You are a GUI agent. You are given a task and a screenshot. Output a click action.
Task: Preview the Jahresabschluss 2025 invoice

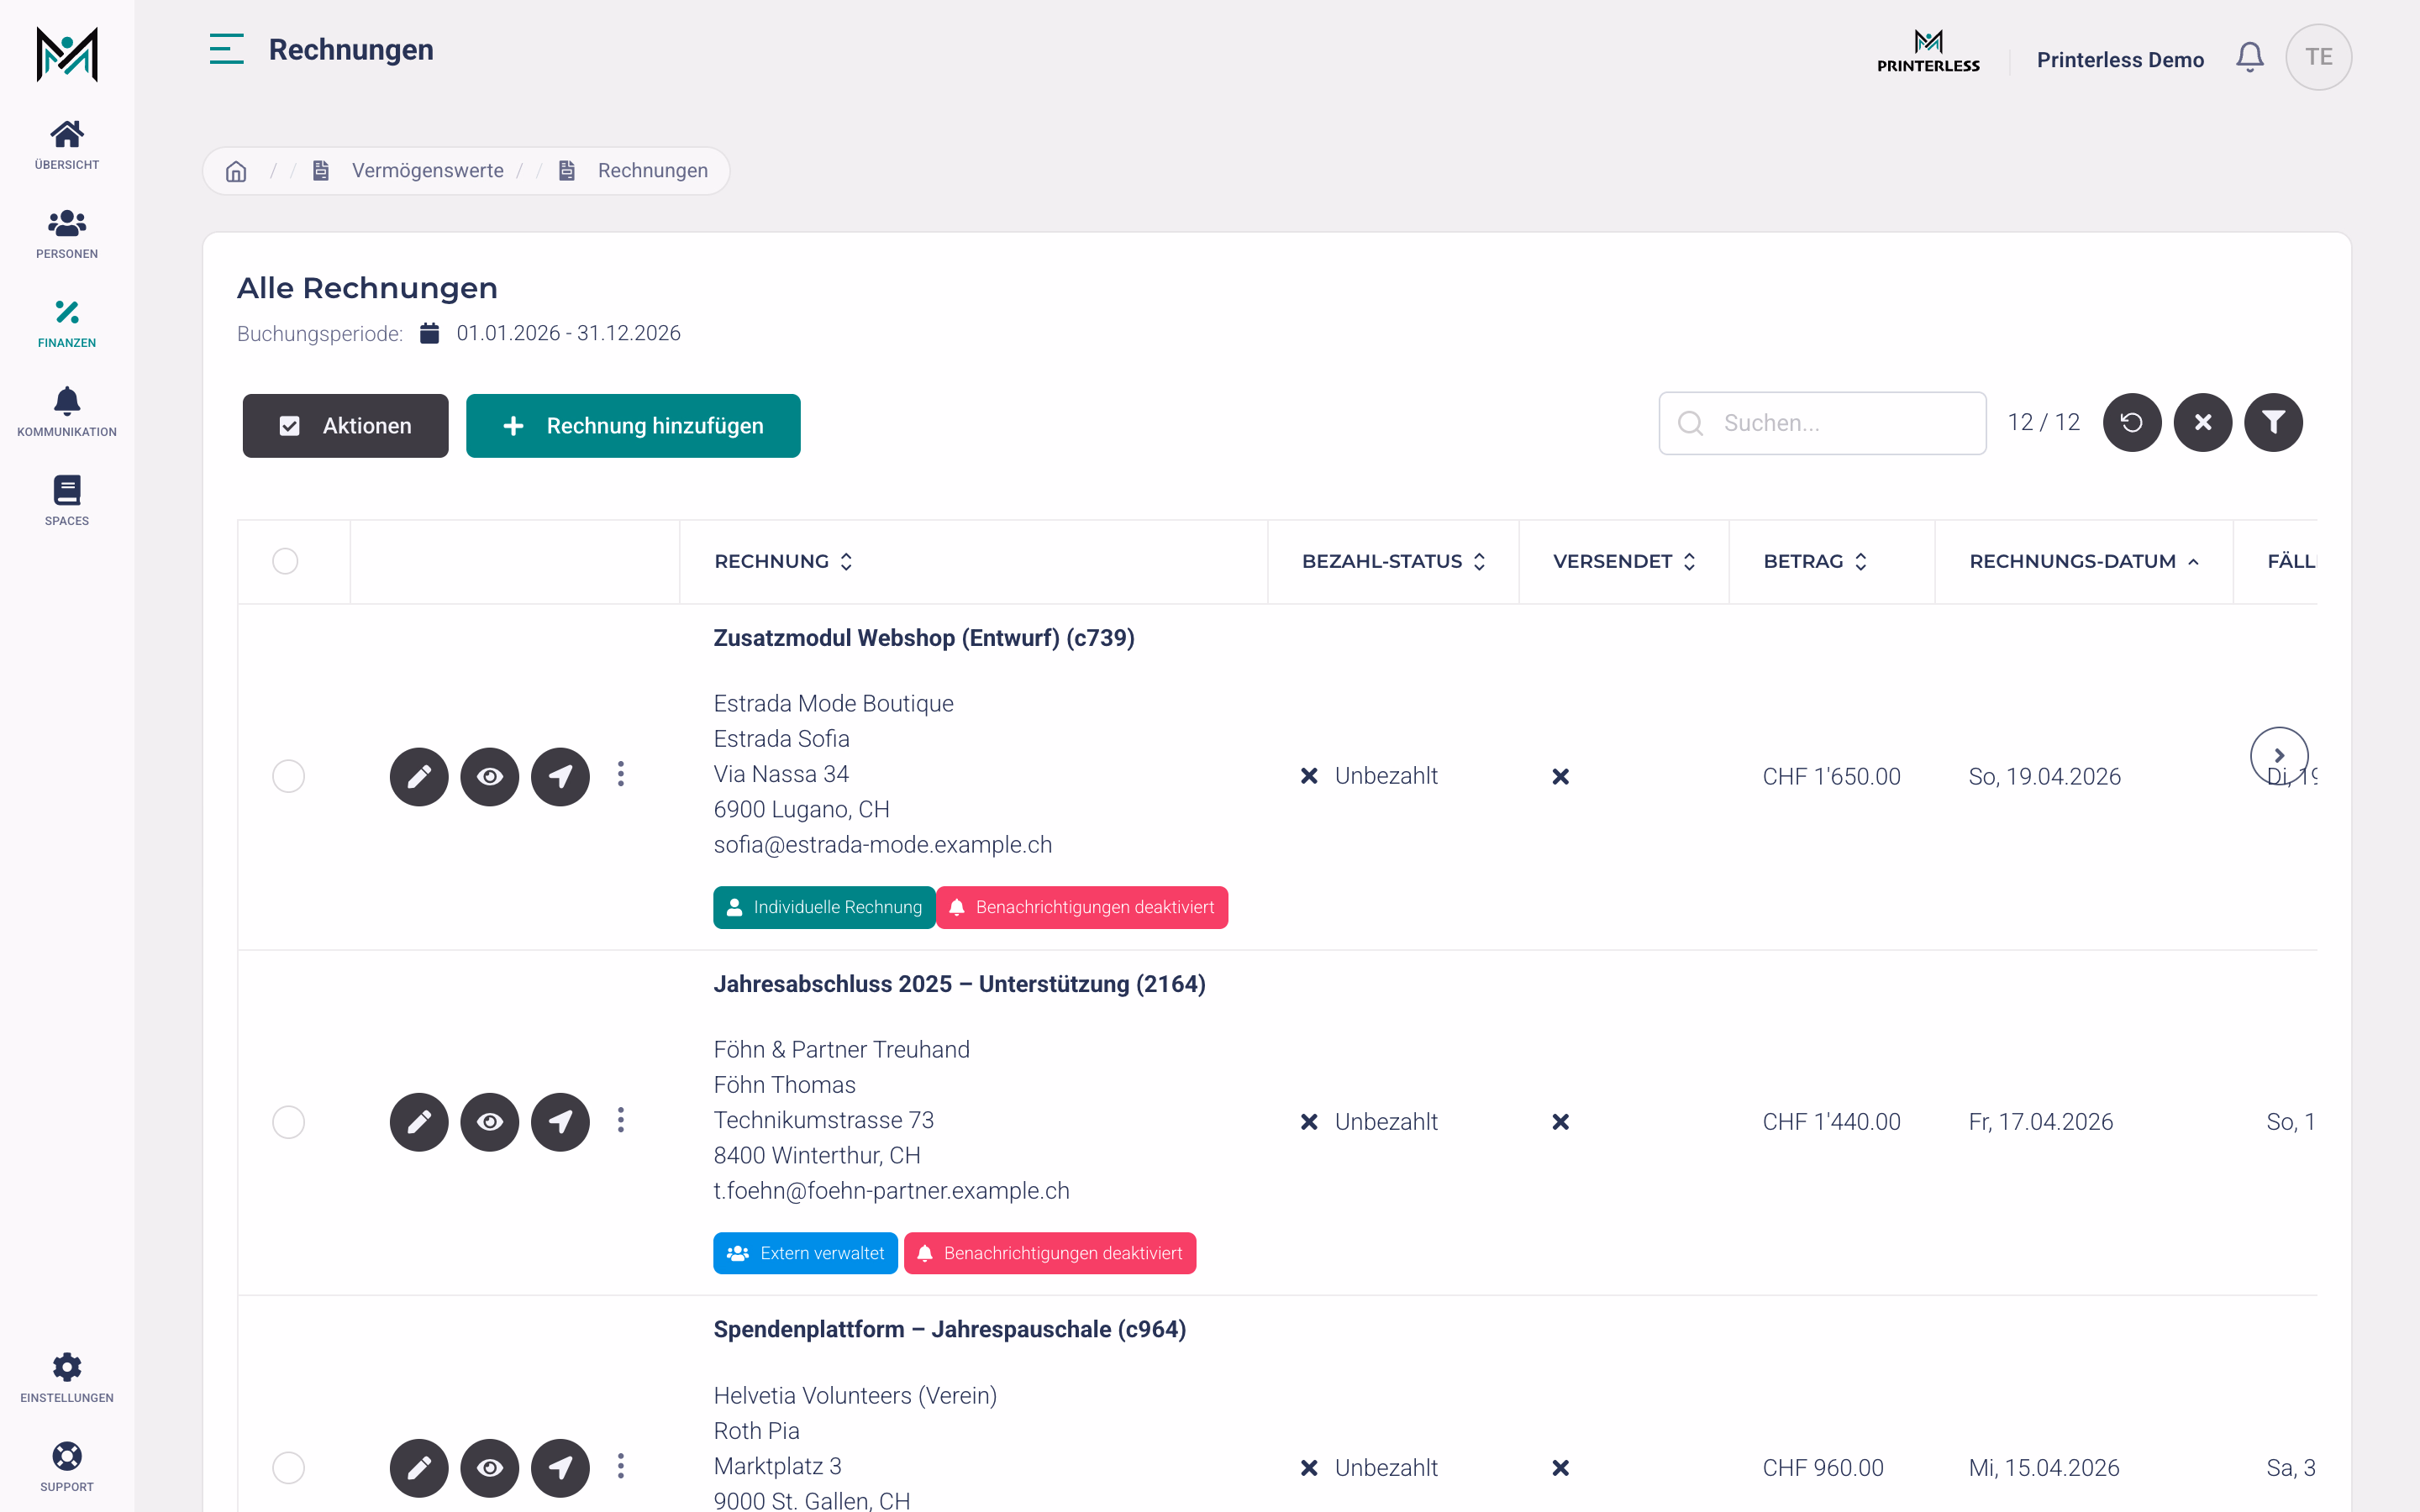[x=490, y=1122]
